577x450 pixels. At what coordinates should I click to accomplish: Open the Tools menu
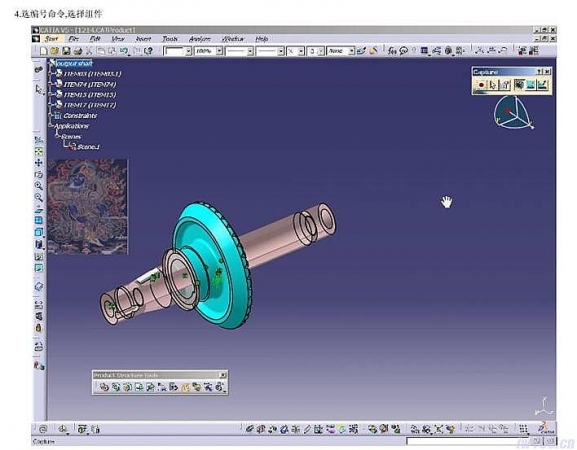coord(170,39)
